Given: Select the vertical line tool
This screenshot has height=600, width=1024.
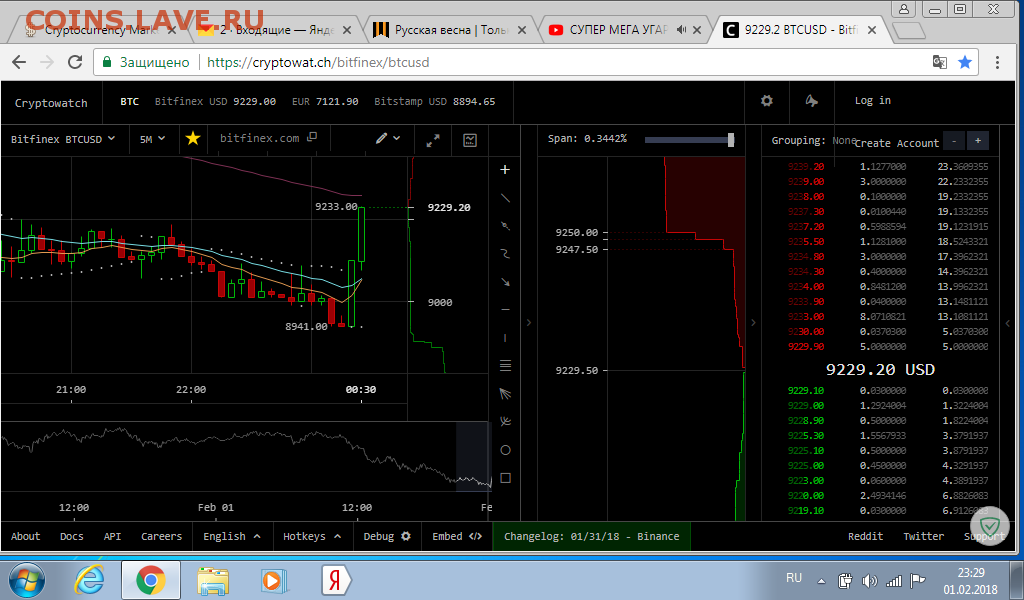Looking at the screenshot, I should point(505,338).
